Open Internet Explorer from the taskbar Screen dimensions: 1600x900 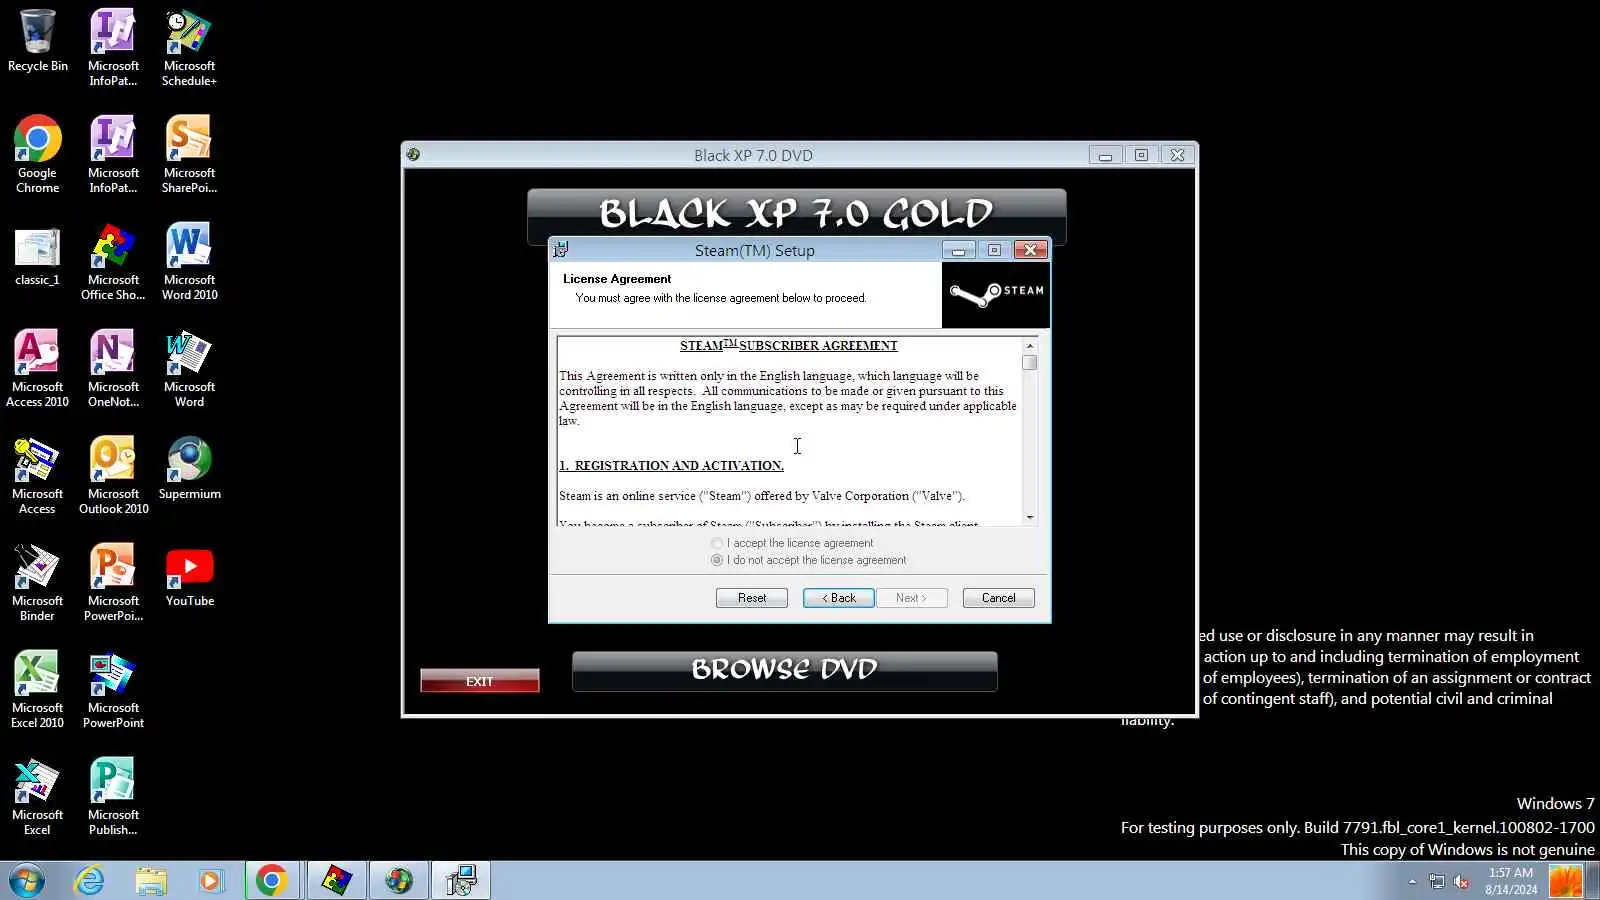90,881
